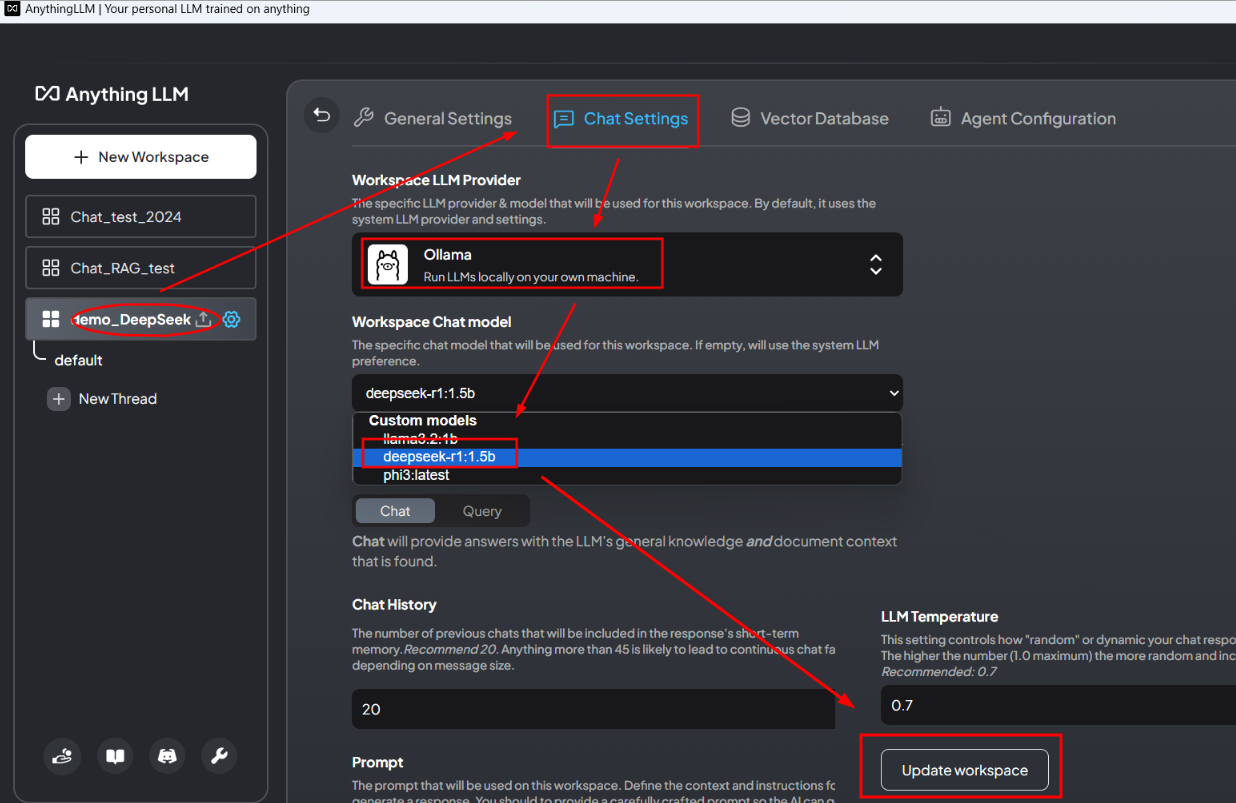1236x803 pixels.
Task: Open the Discord icon in sidebar footer
Action: (x=167, y=756)
